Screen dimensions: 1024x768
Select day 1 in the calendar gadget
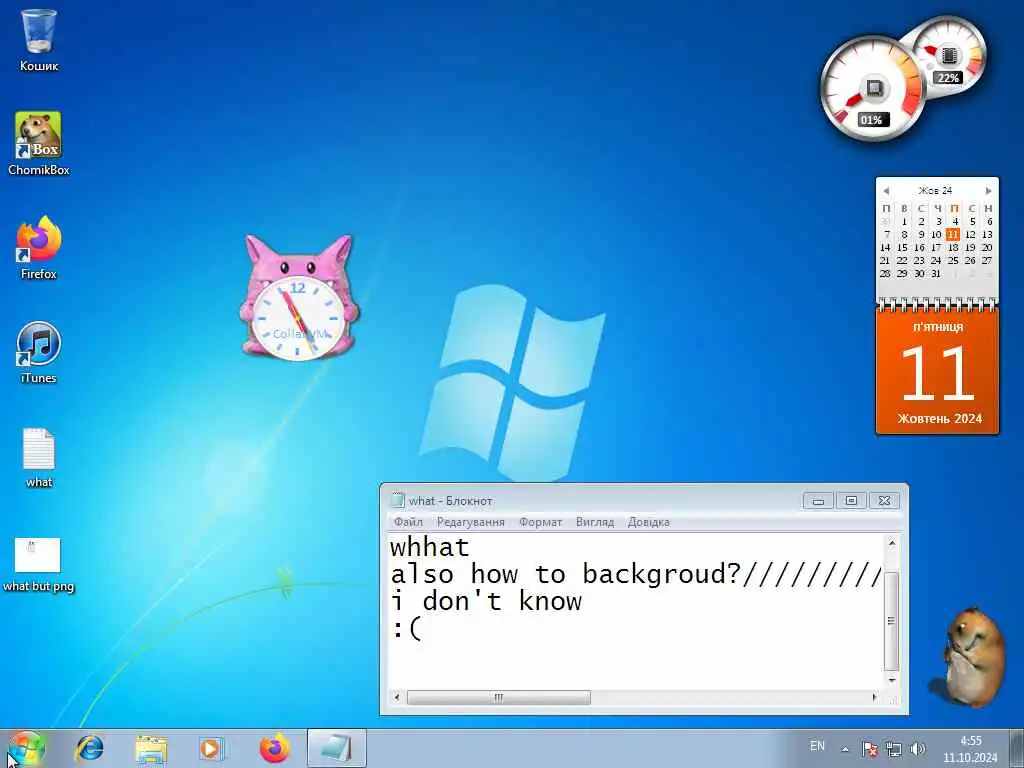904,221
